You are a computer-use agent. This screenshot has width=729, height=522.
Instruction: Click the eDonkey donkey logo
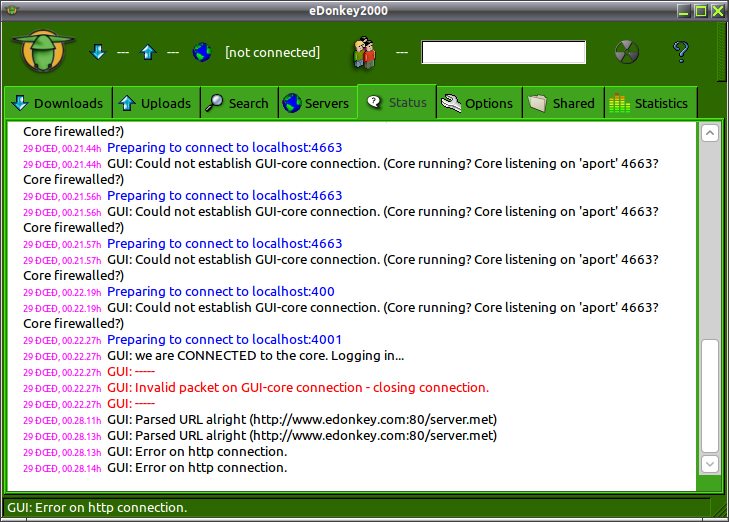click(x=43, y=51)
